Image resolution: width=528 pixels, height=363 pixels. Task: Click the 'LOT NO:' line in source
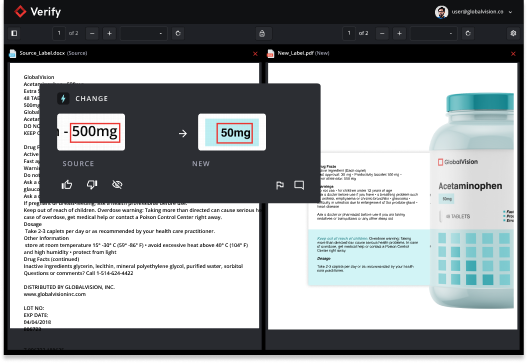[34, 308]
